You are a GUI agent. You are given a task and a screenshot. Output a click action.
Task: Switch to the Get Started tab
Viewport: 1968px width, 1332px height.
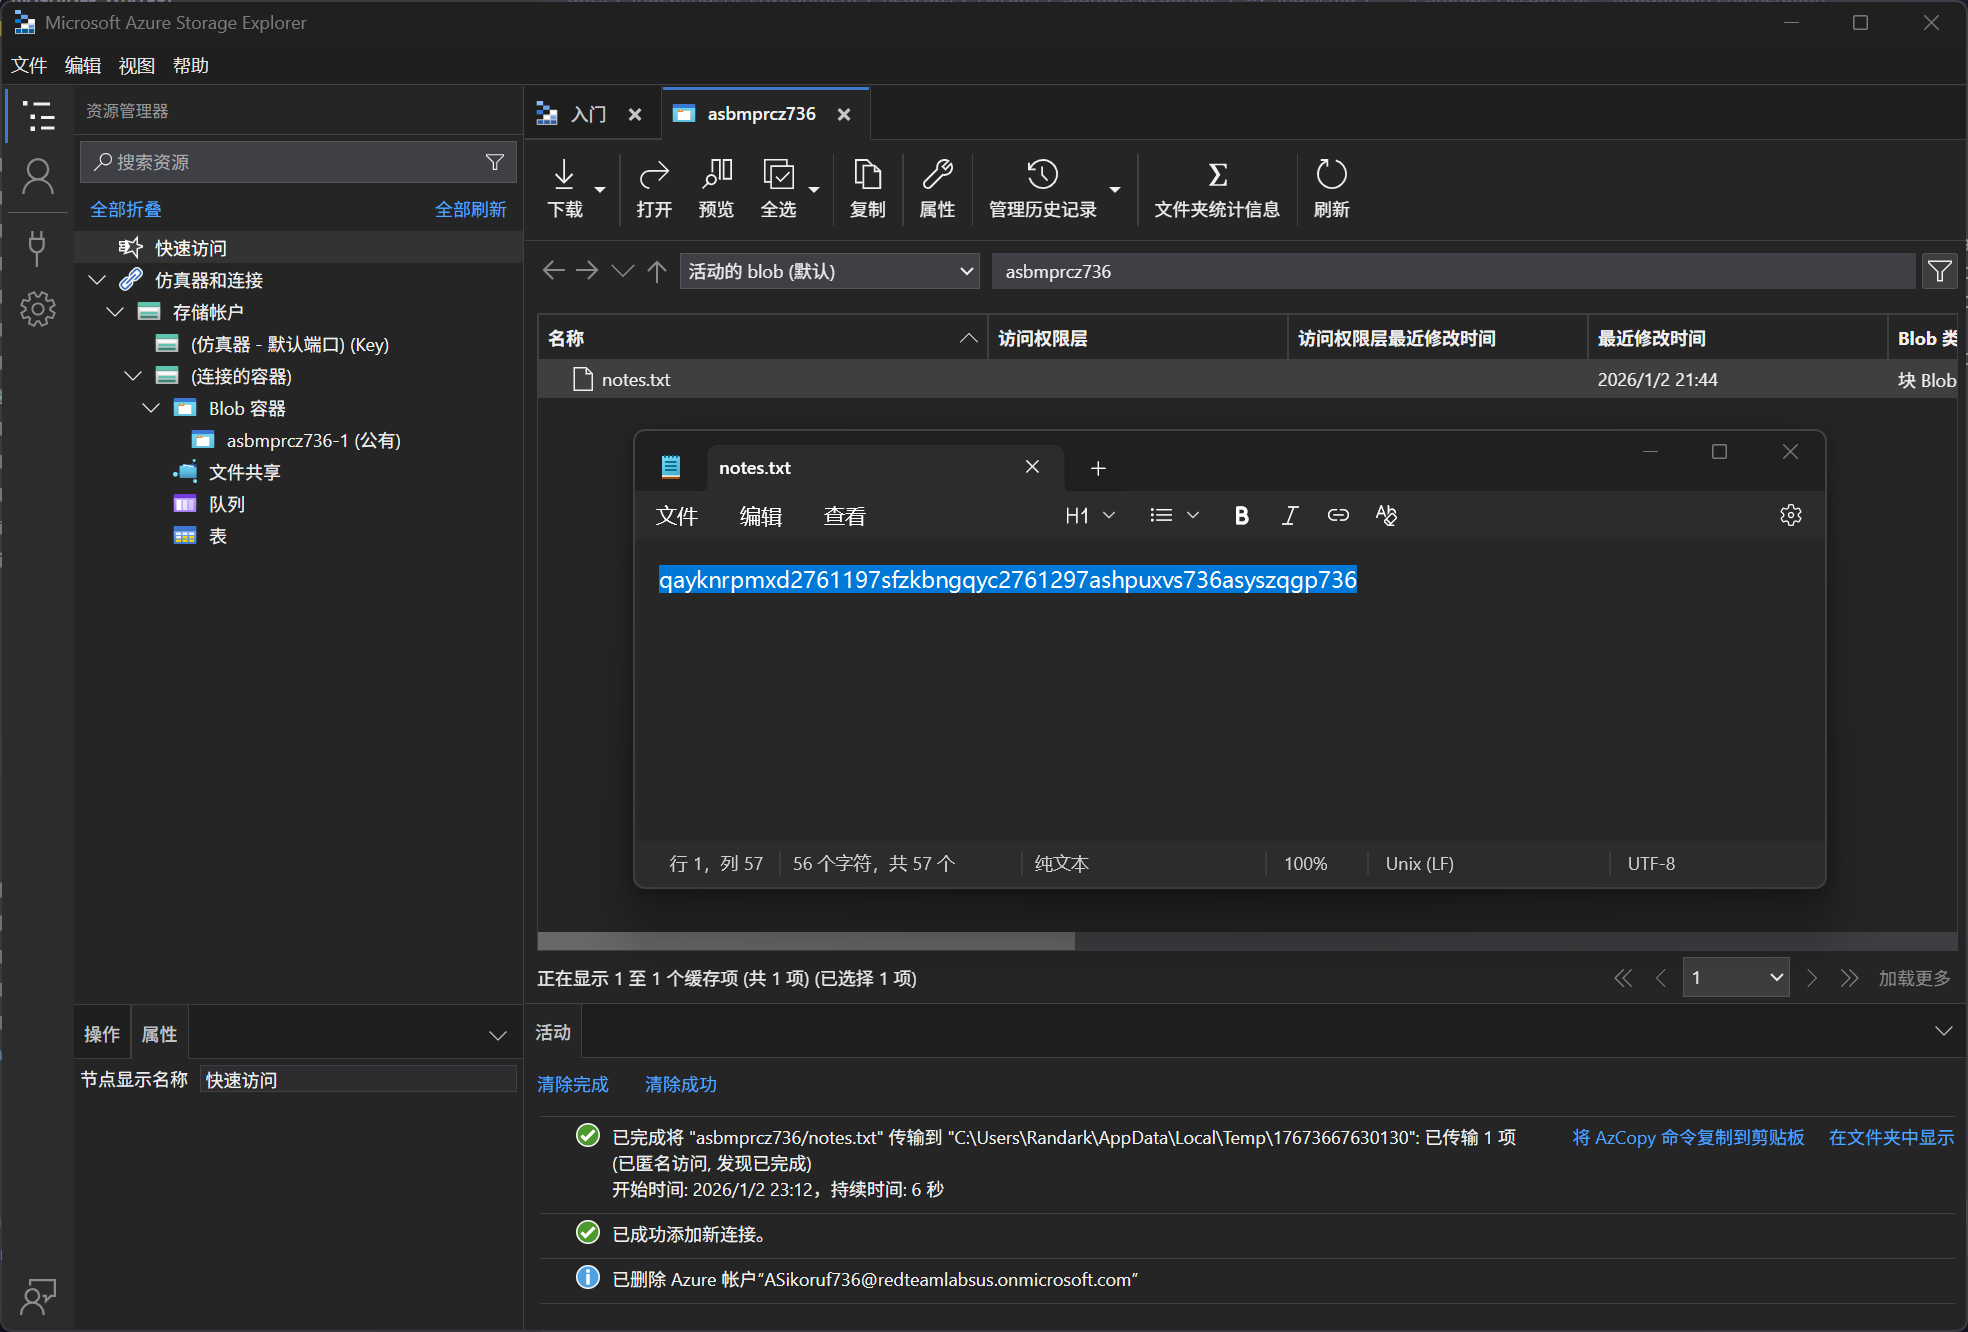click(589, 114)
